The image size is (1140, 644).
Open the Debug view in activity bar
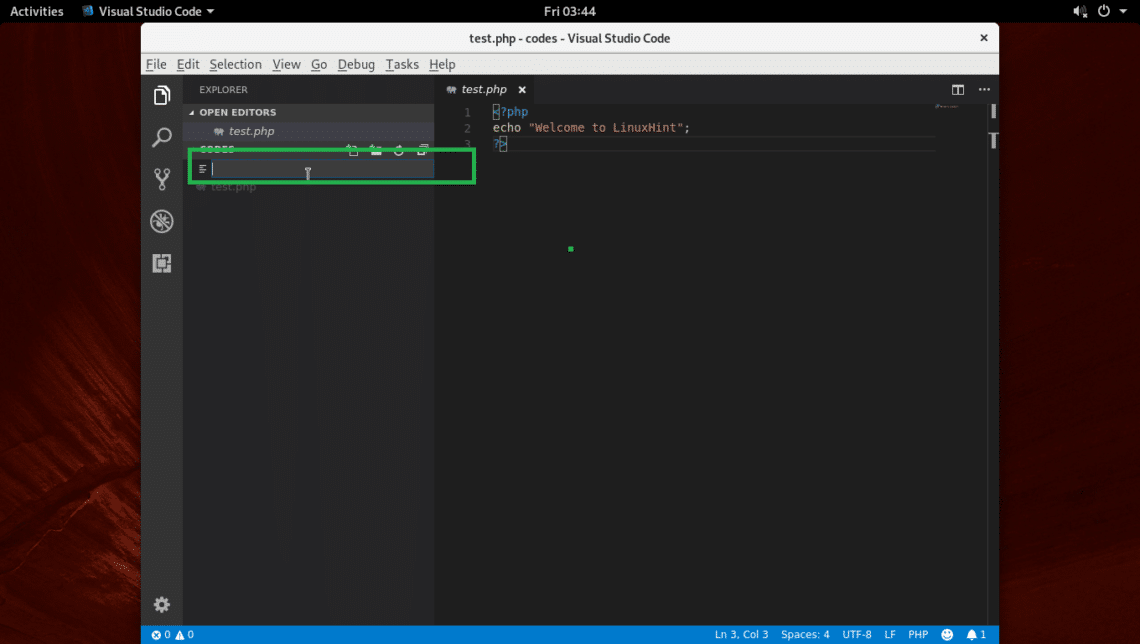click(161, 222)
